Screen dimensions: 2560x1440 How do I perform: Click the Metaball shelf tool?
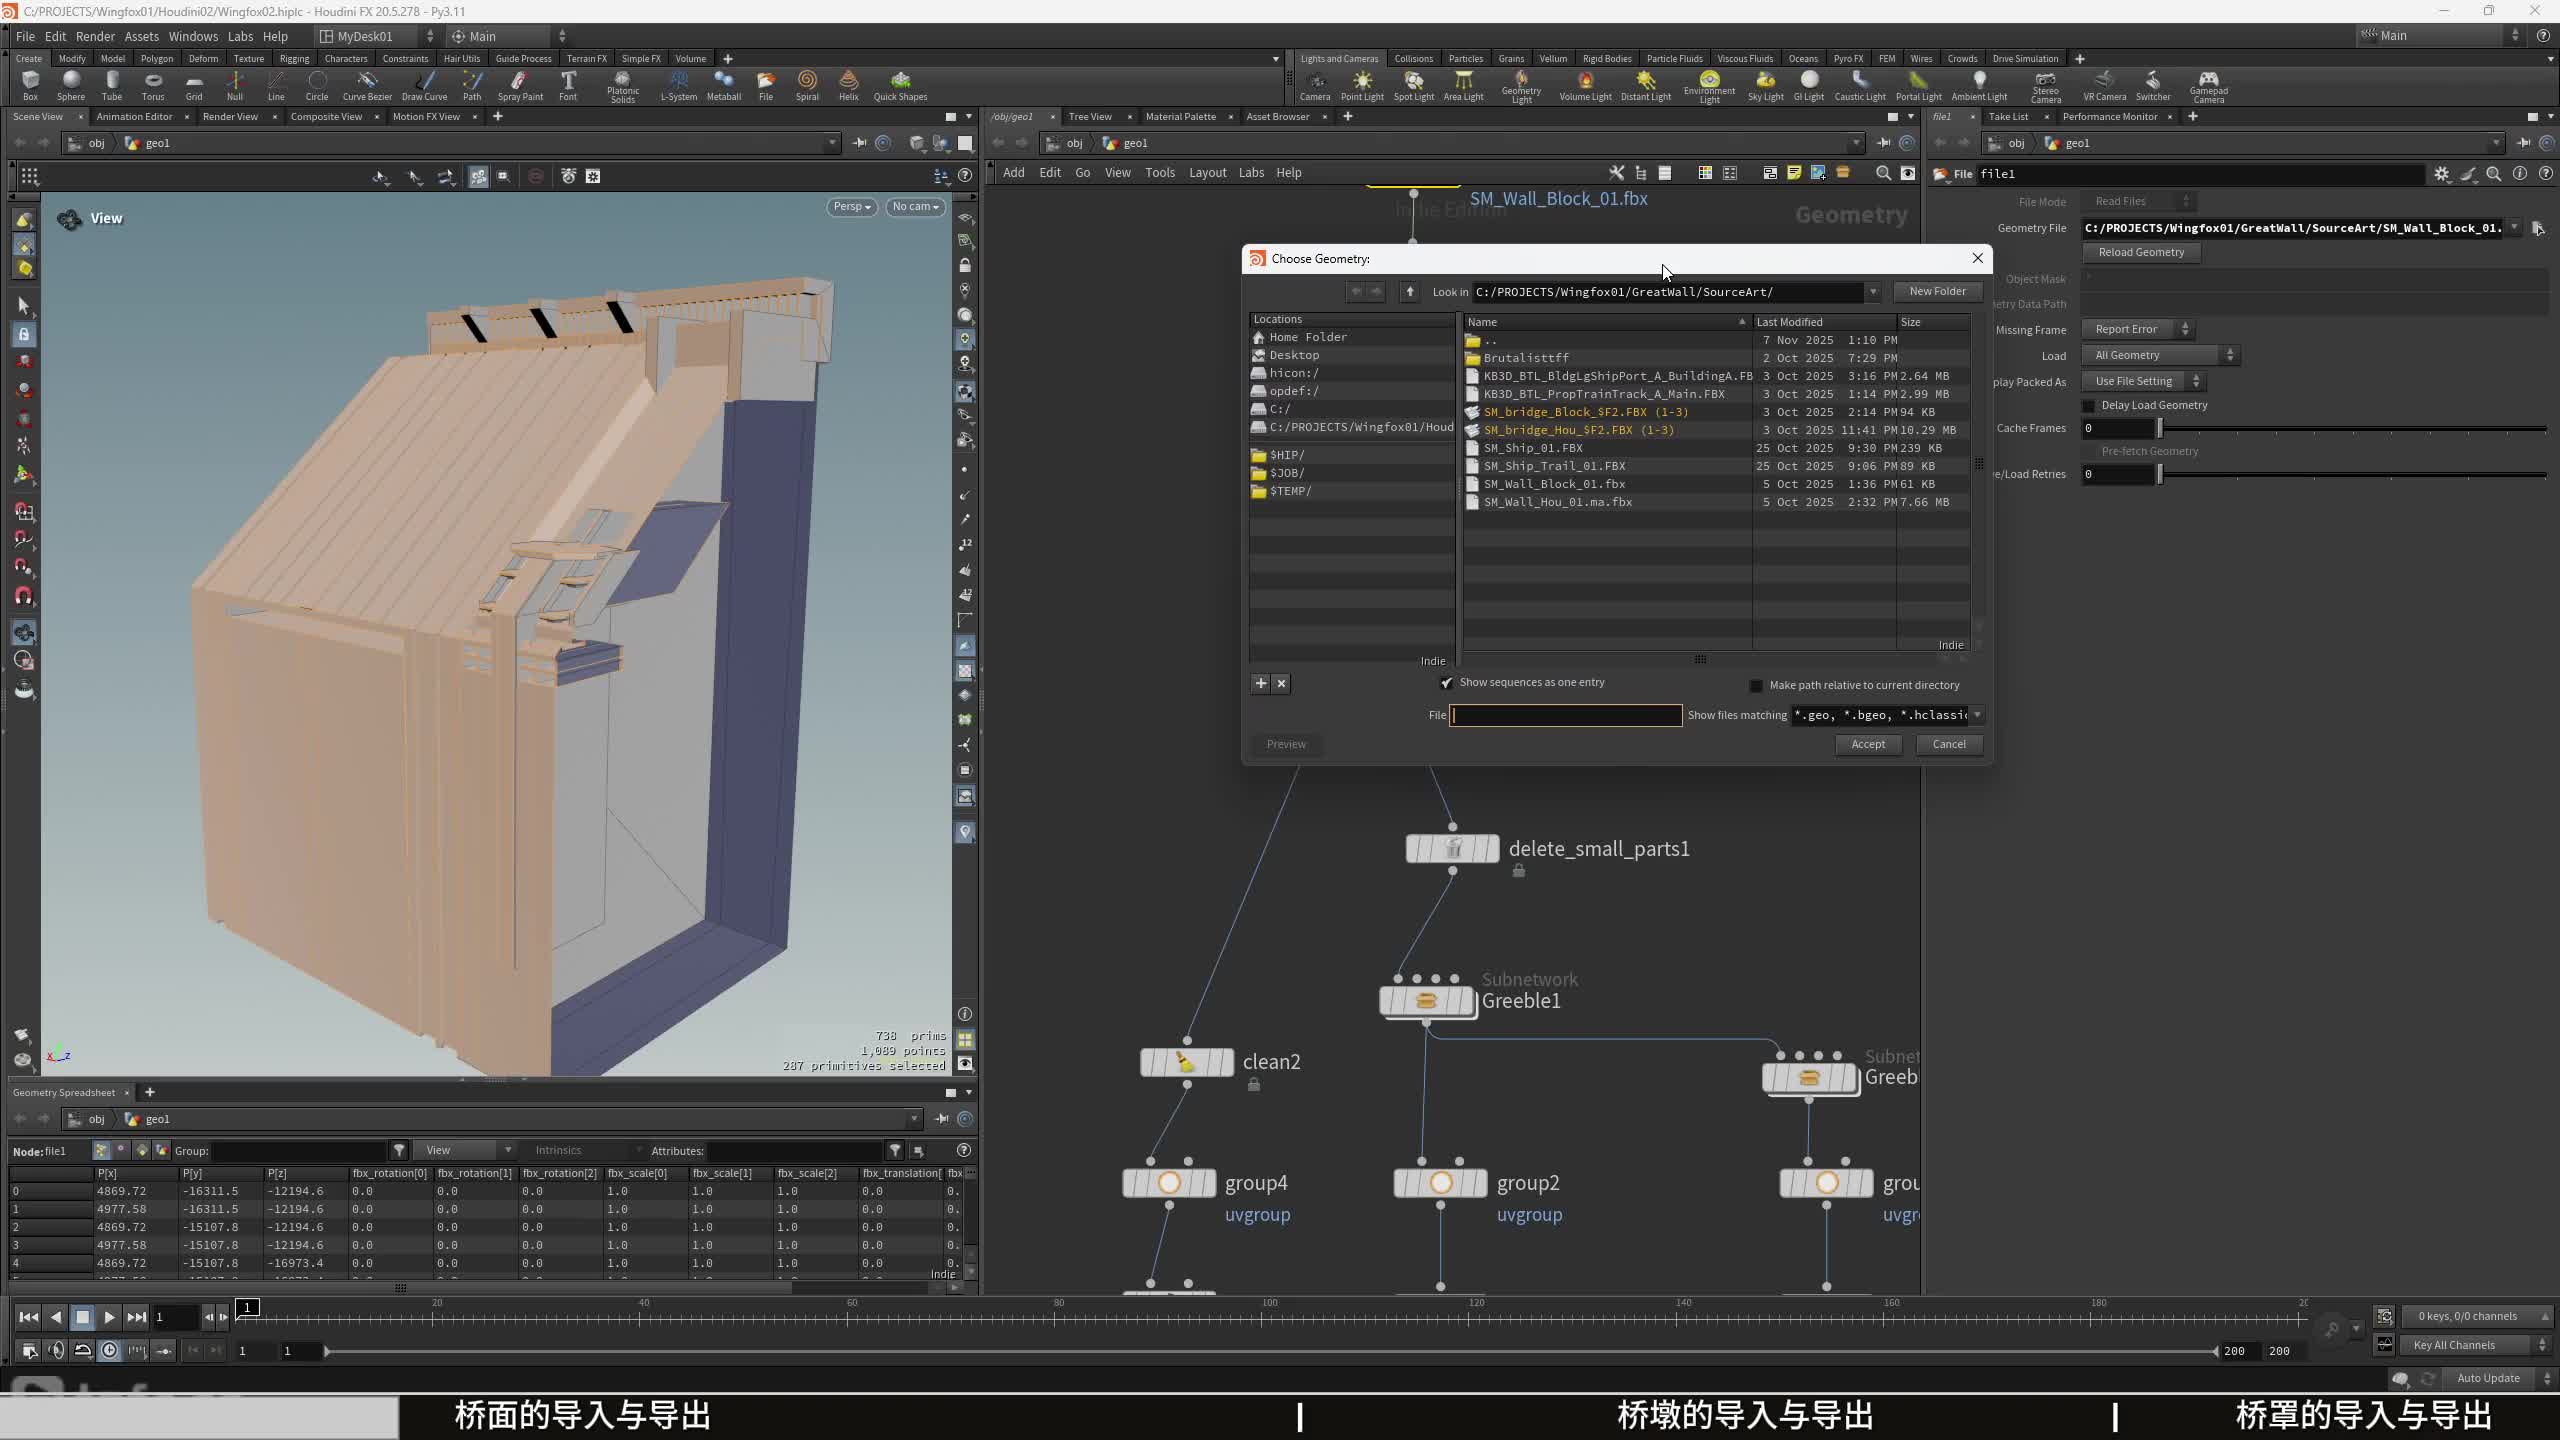[723, 84]
